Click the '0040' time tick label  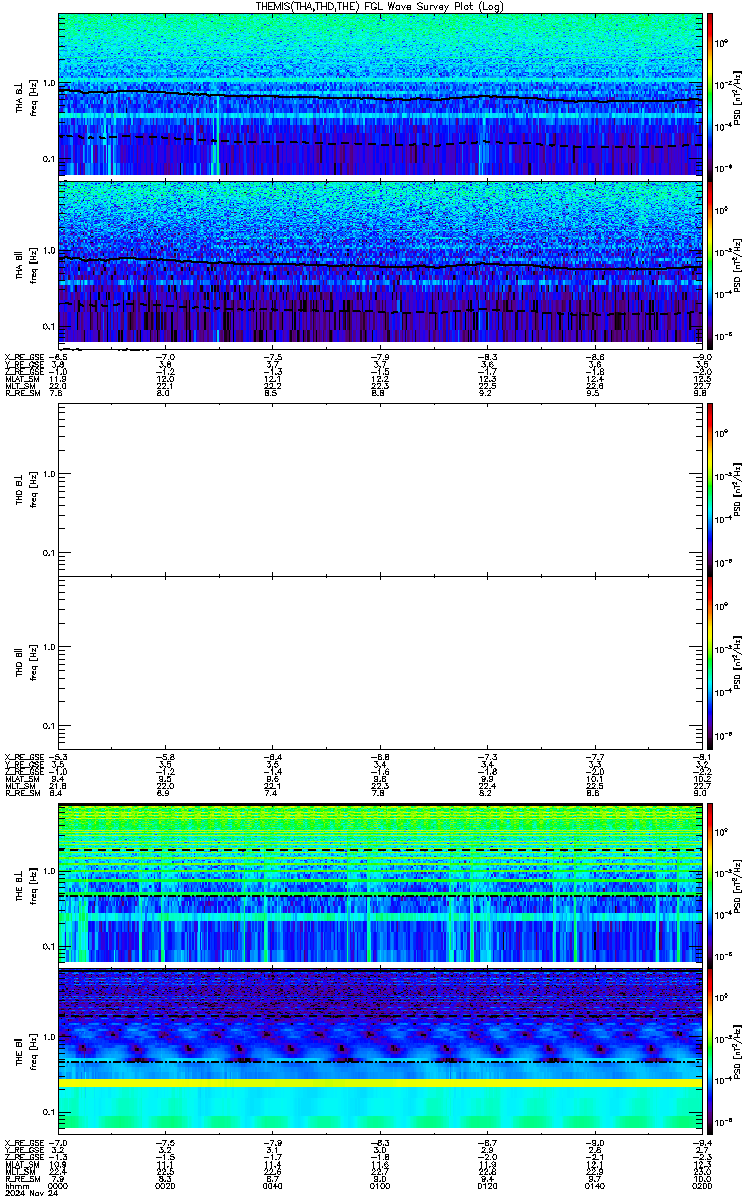click(273, 1184)
